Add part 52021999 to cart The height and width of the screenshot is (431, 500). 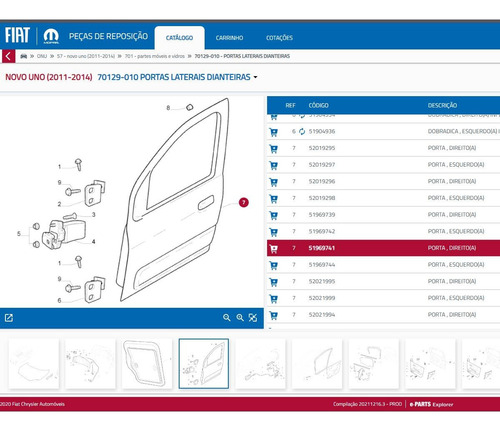274,299
